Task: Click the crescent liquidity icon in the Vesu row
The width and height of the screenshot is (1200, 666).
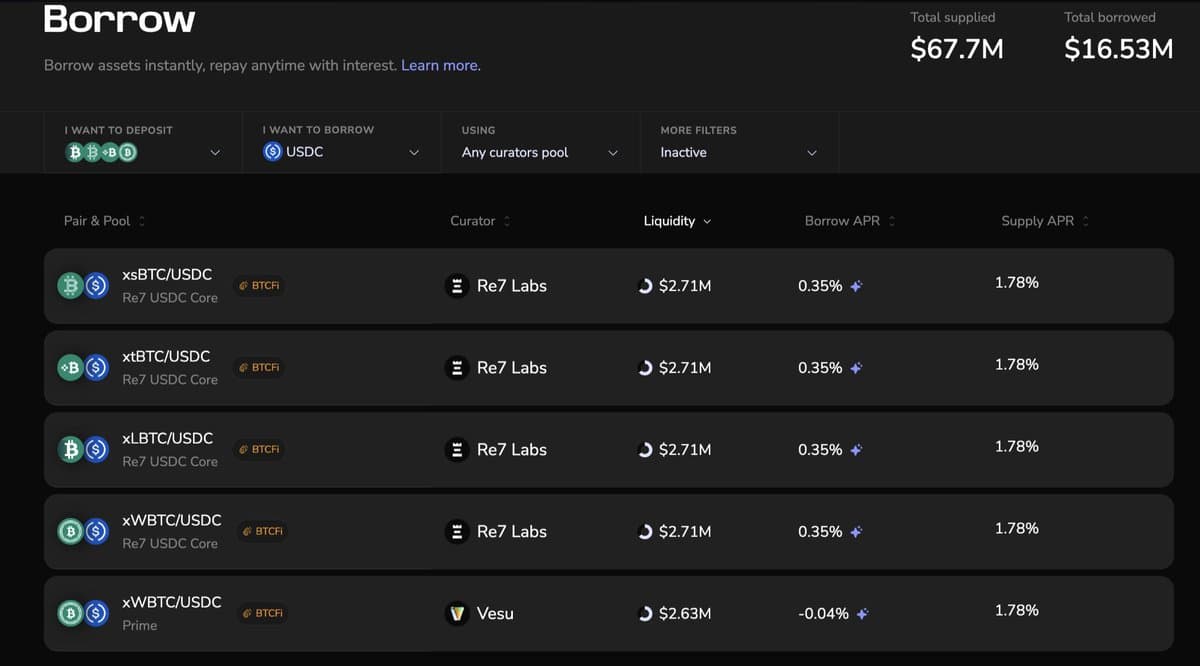Action: pyautogui.click(x=644, y=613)
